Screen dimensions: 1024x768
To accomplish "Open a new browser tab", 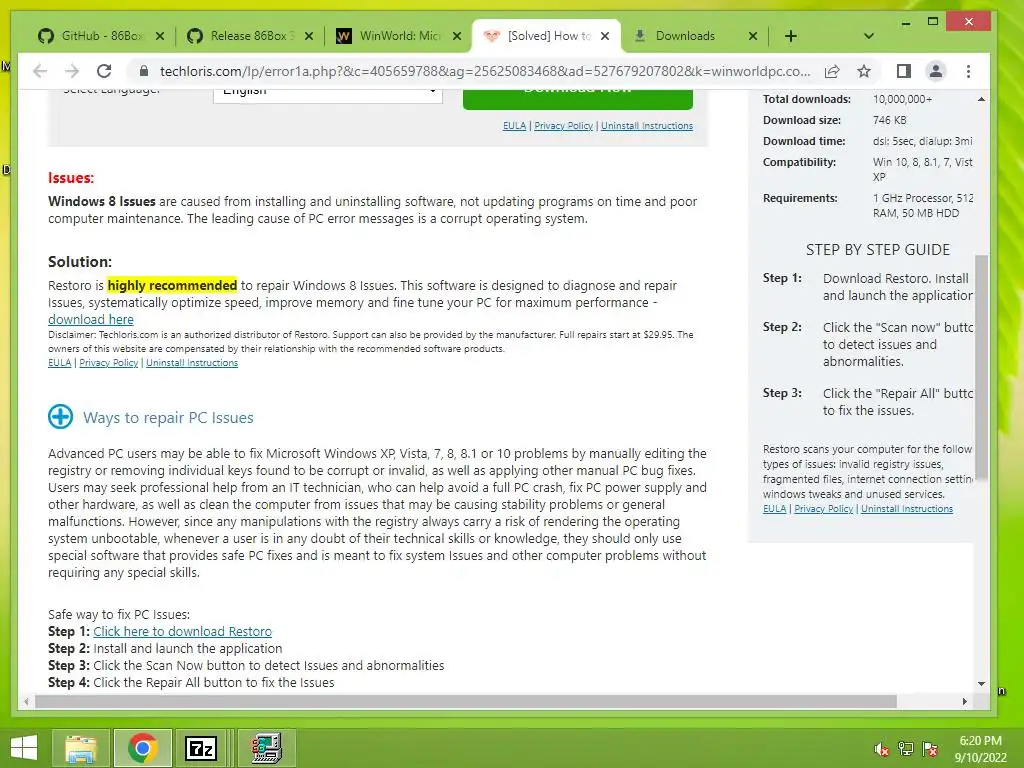I will tap(791, 37).
